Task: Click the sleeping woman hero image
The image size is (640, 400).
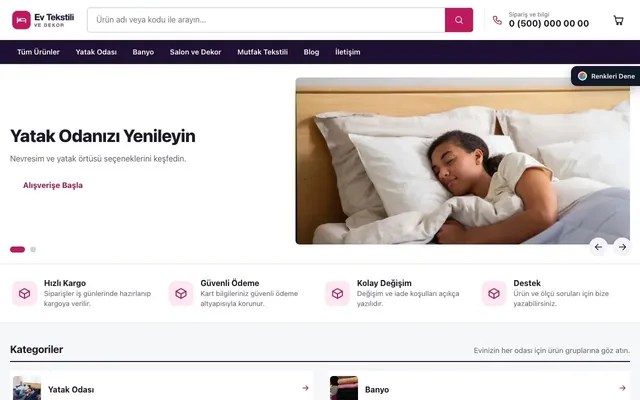Action: tap(462, 161)
